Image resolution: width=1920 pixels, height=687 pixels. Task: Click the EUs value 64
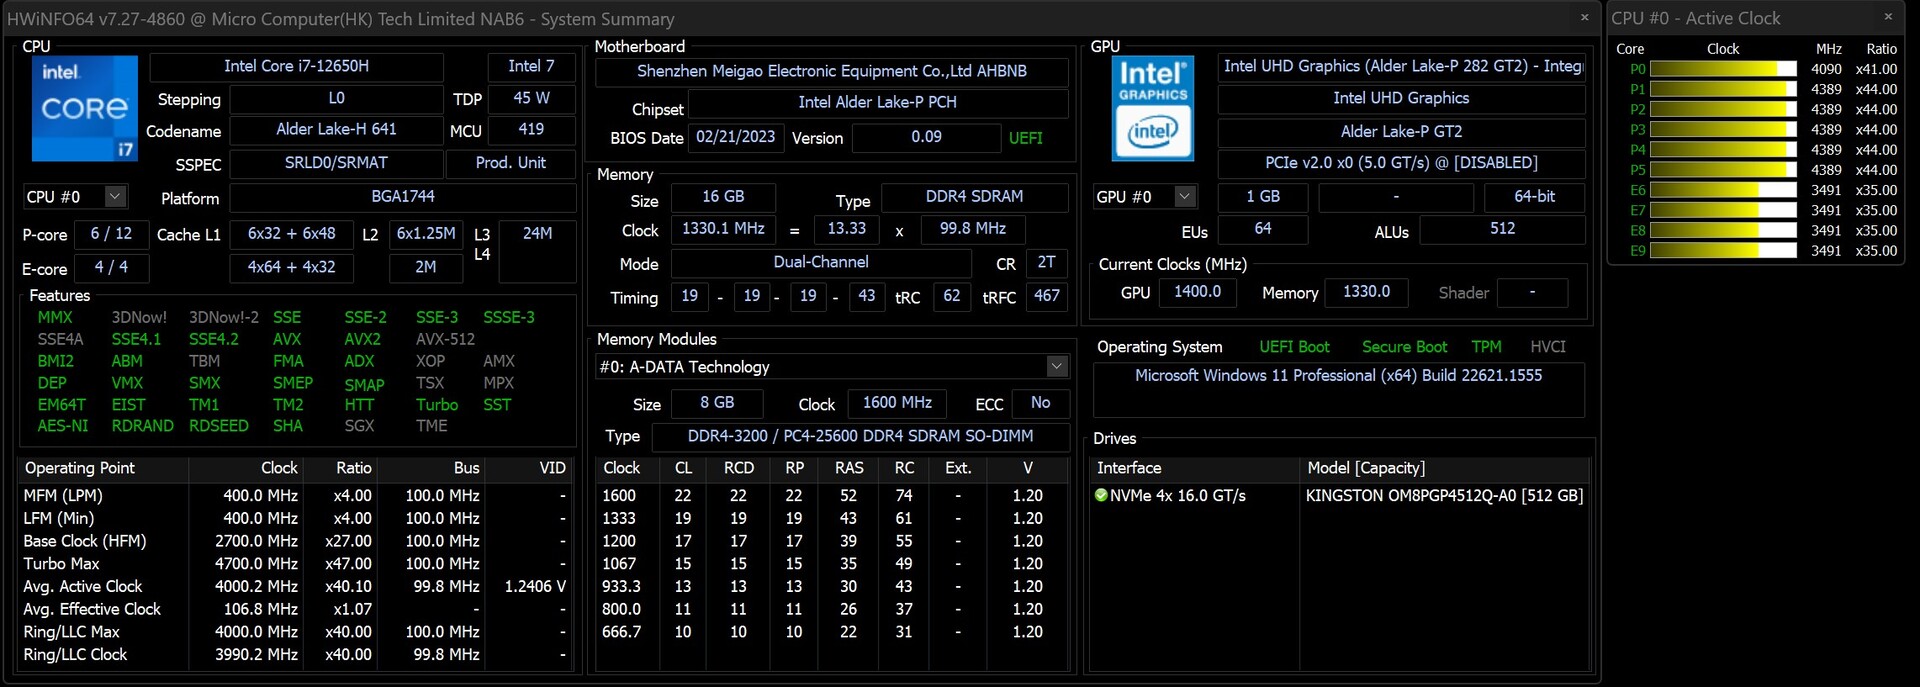coord(1263,230)
